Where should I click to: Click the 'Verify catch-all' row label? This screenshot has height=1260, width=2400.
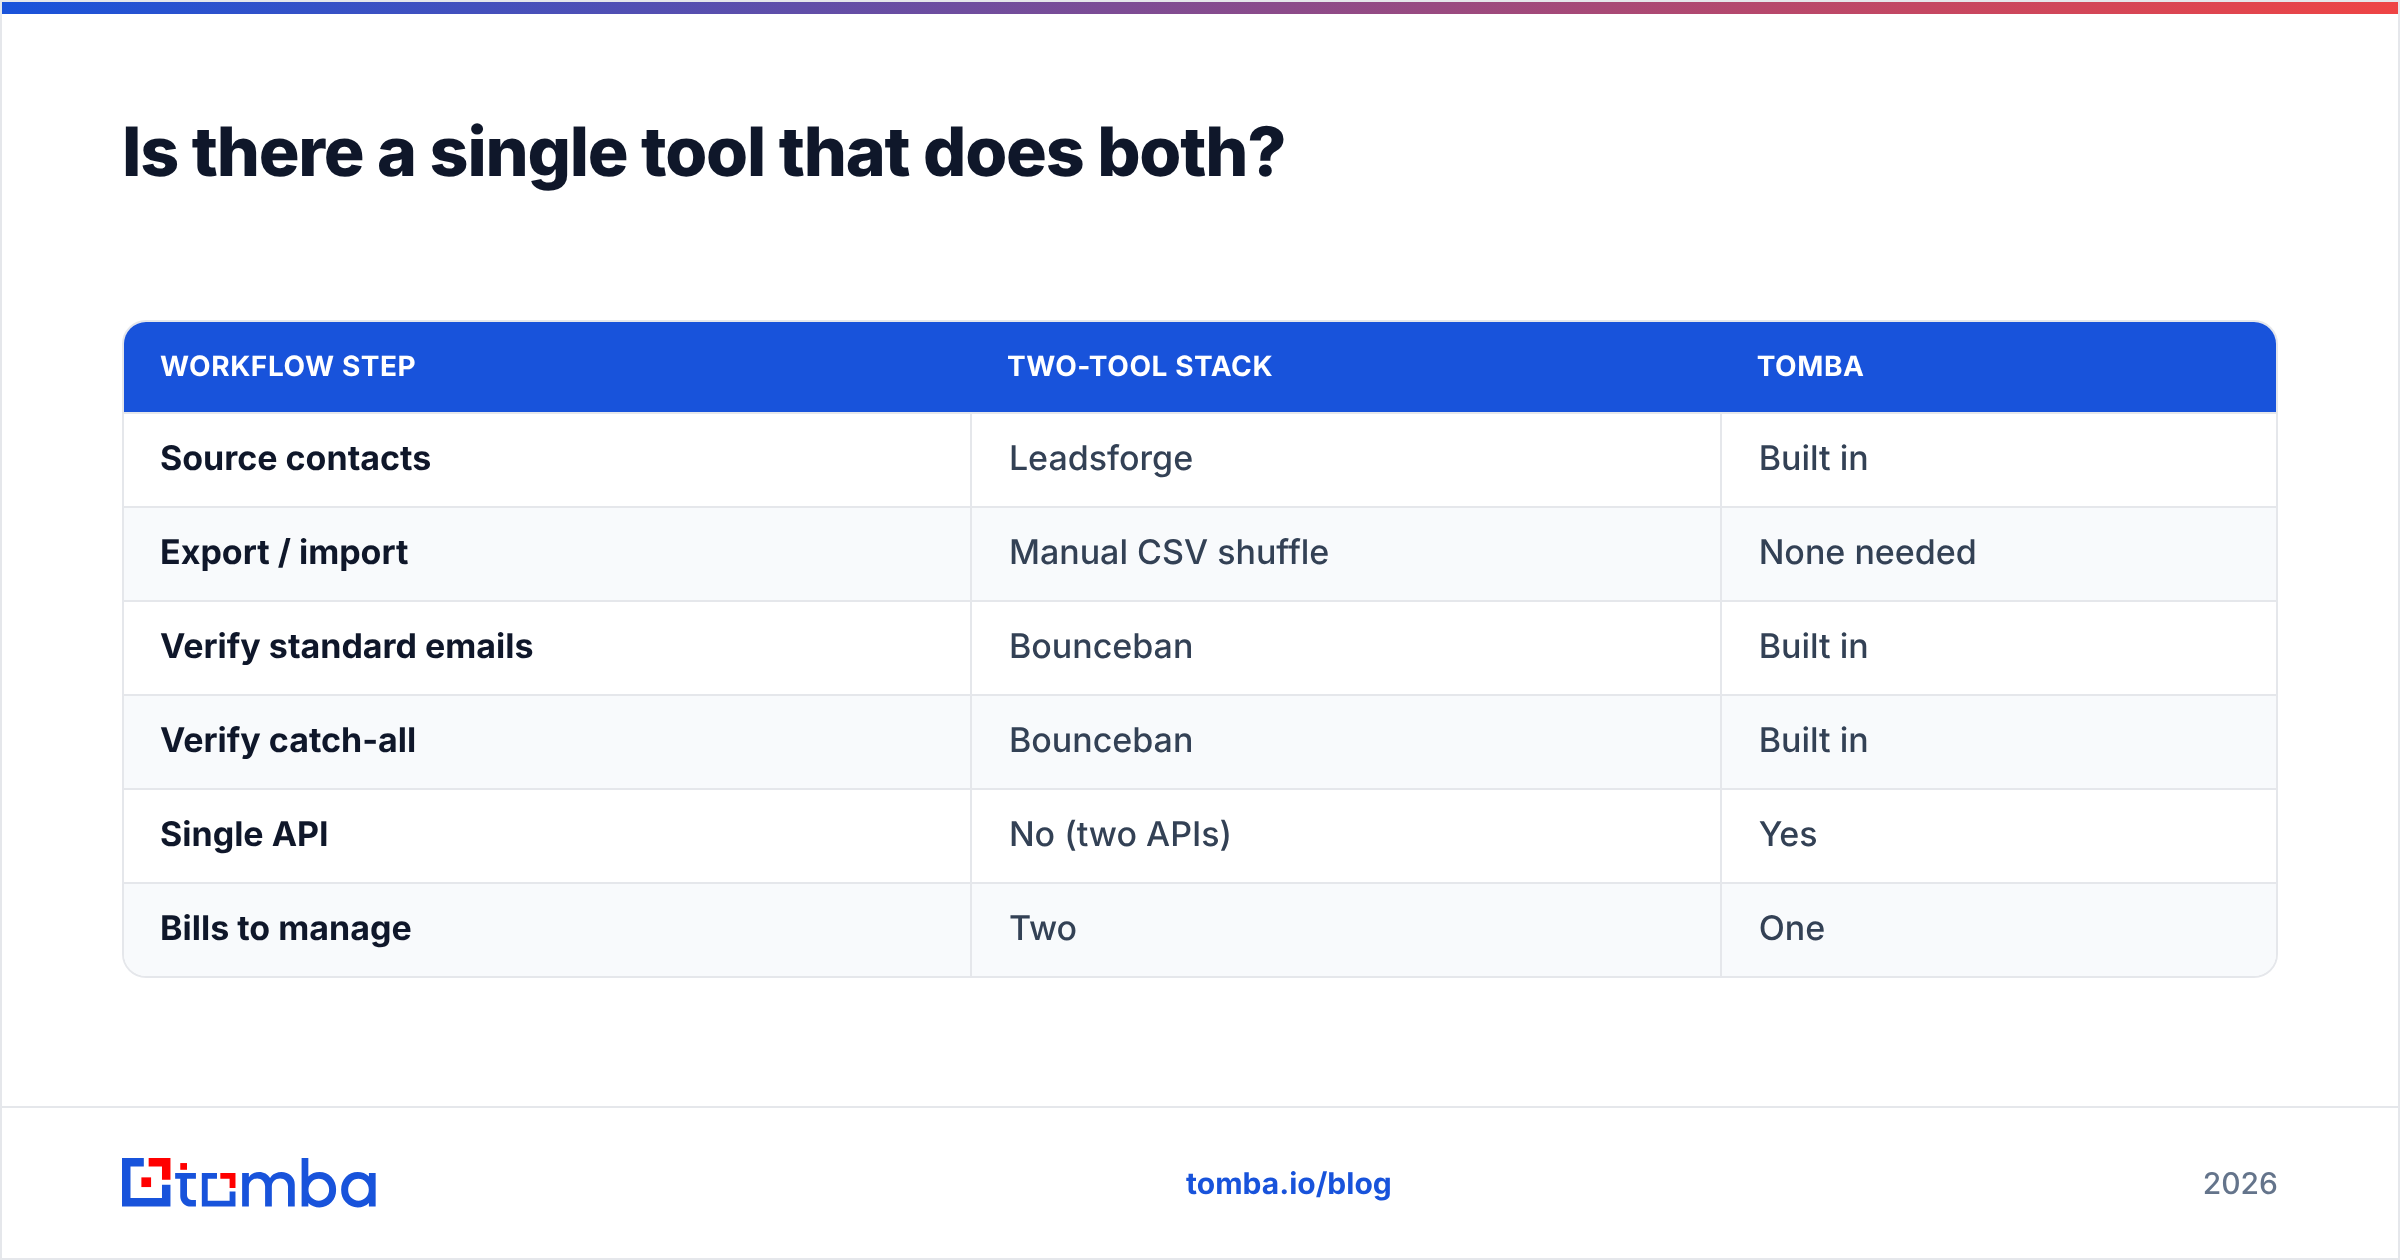(x=288, y=741)
